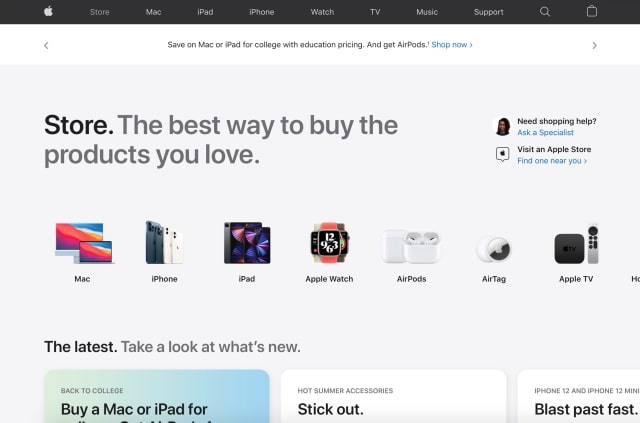Open the Watch menu in navigation bar
Image resolution: width=640 pixels, height=423 pixels.
[x=322, y=12]
